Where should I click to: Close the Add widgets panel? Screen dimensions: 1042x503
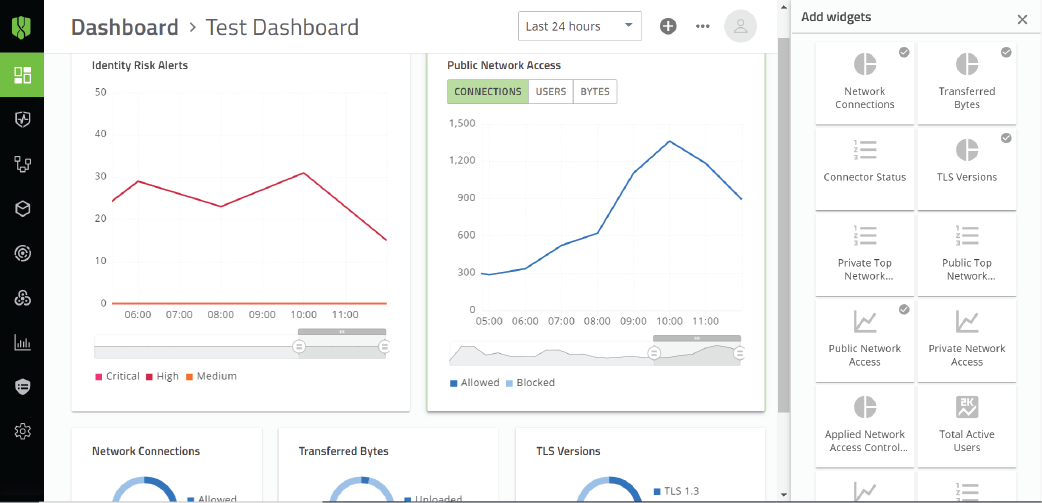[x=1022, y=19]
